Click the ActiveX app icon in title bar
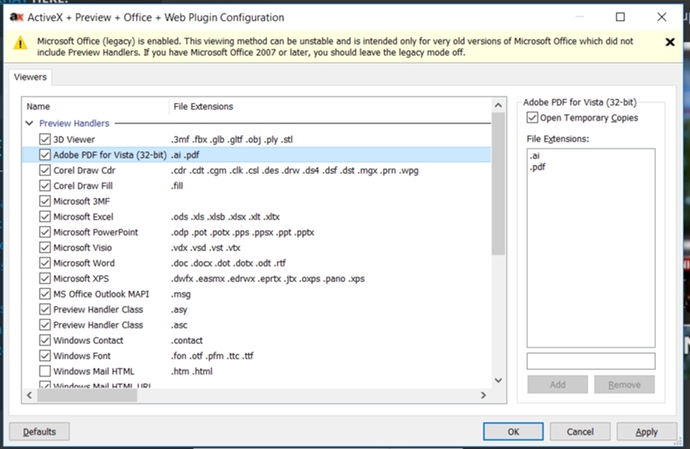The height and width of the screenshot is (449, 690). tap(16, 17)
